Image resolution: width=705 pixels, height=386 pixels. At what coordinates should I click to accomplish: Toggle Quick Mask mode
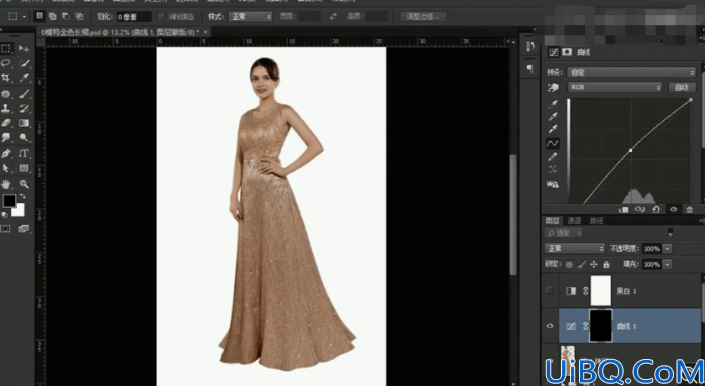tap(5, 229)
